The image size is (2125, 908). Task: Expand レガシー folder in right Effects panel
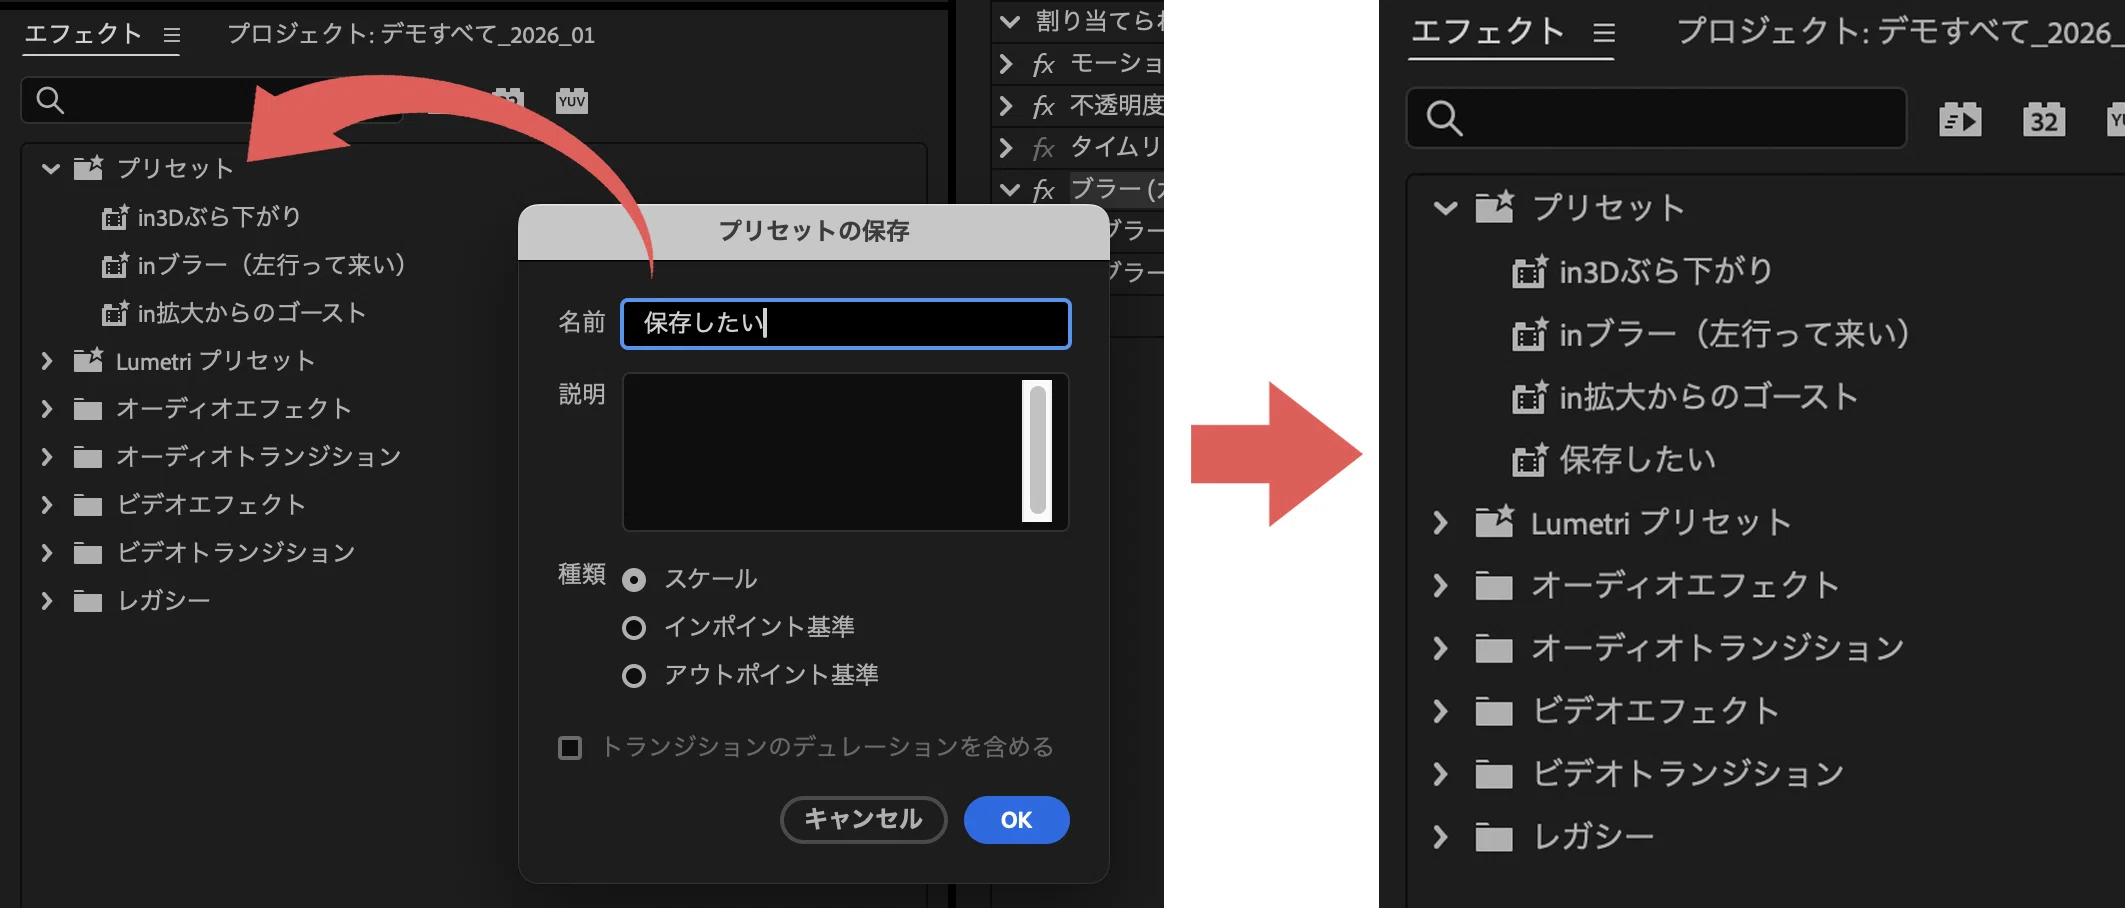[1440, 836]
